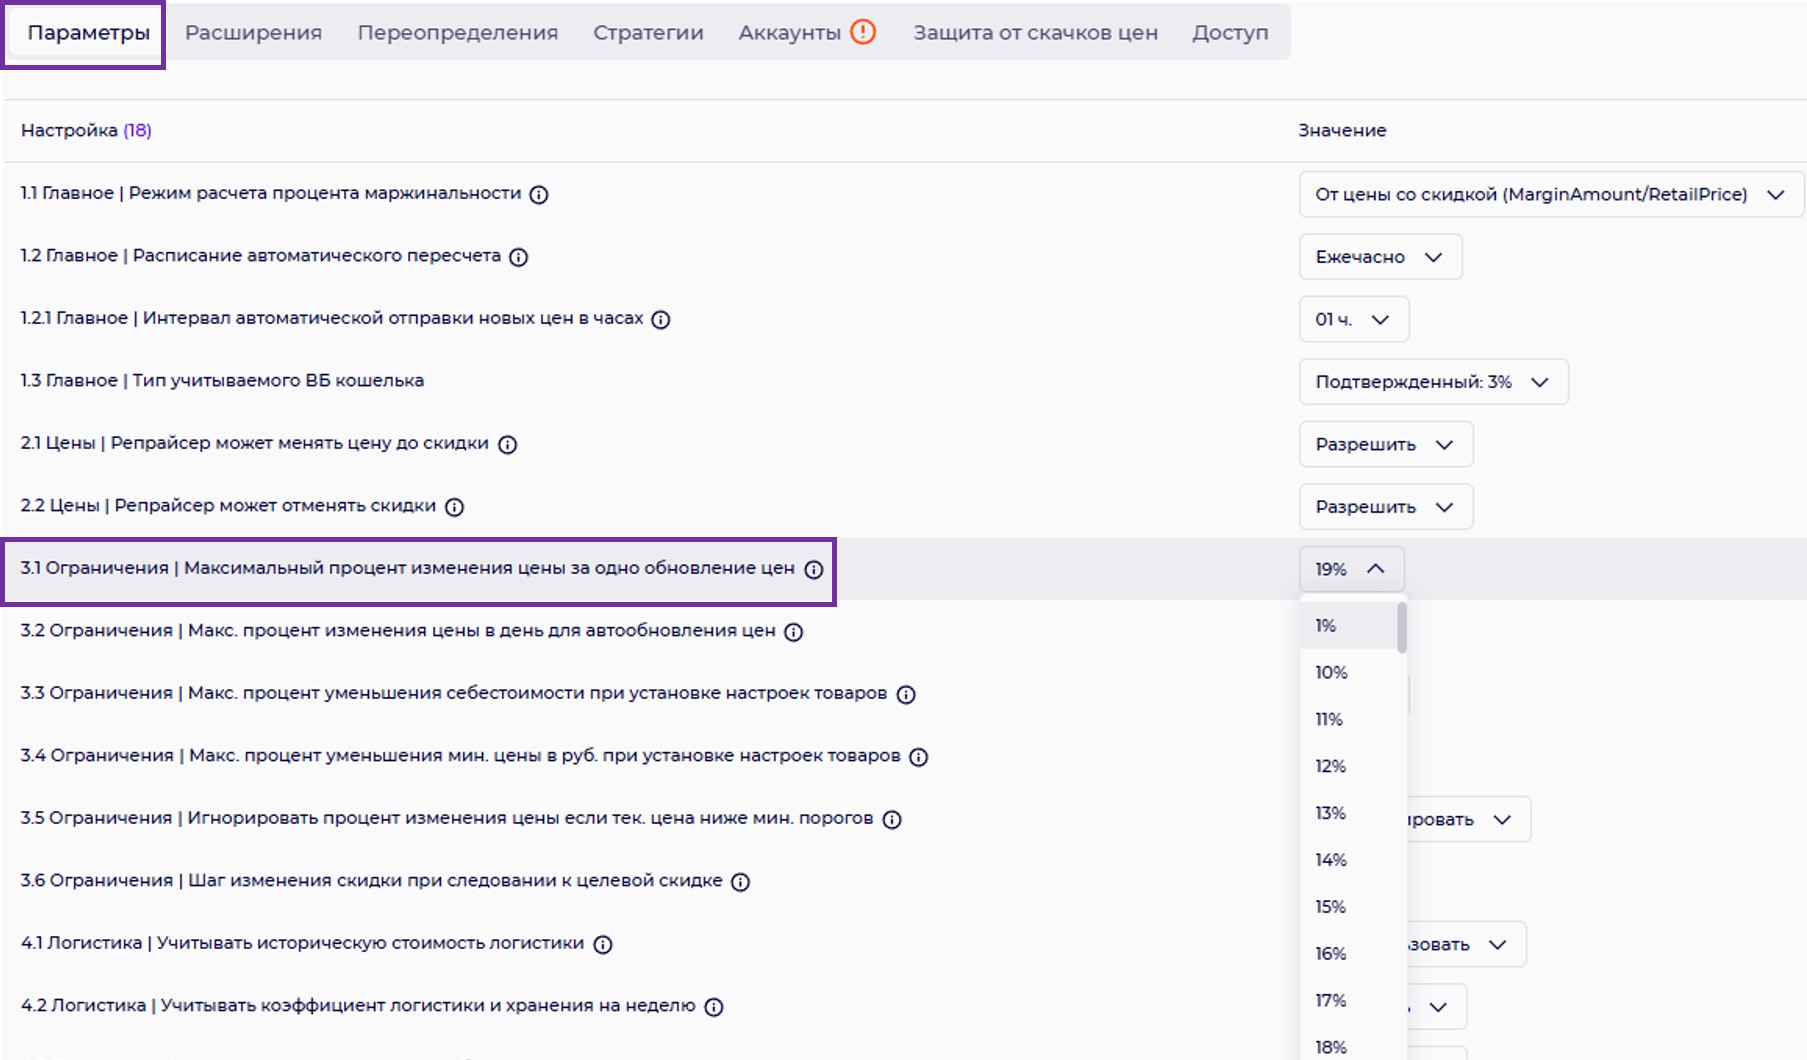Open the Ежечасно schedule dropdown
1807x1060 pixels.
[x=1380, y=257]
